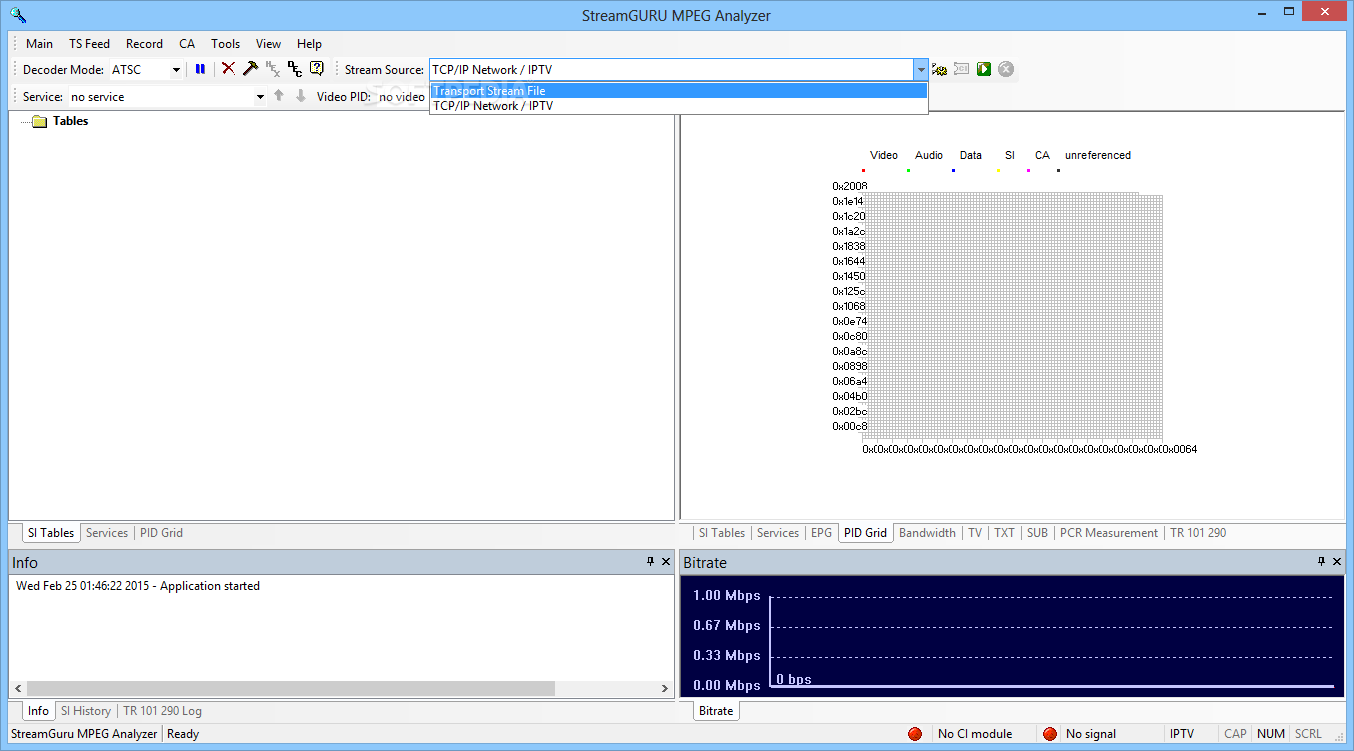The height and width of the screenshot is (751, 1354).
Task: Switch to right pane Services tab
Action: click(x=778, y=533)
